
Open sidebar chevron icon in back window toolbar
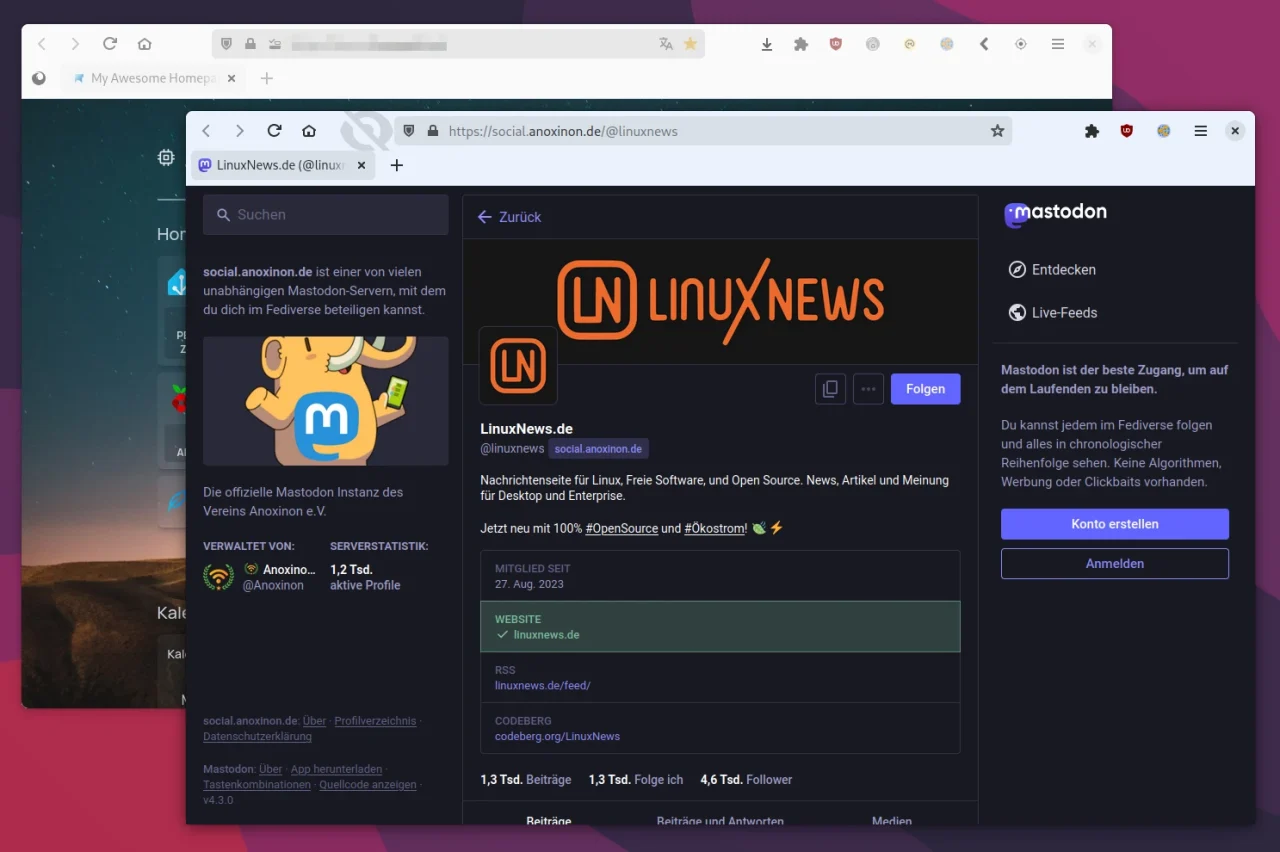click(x=984, y=44)
